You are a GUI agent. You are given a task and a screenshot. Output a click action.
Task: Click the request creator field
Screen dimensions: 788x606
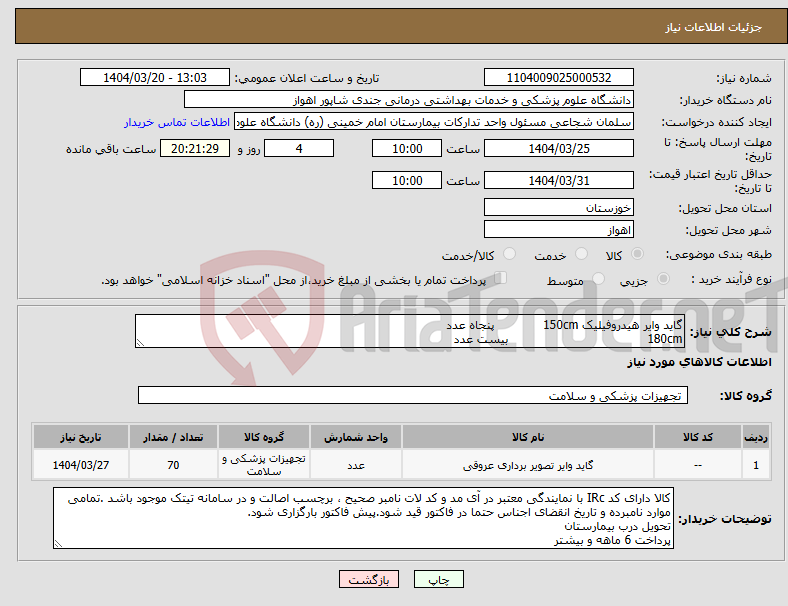click(x=434, y=122)
